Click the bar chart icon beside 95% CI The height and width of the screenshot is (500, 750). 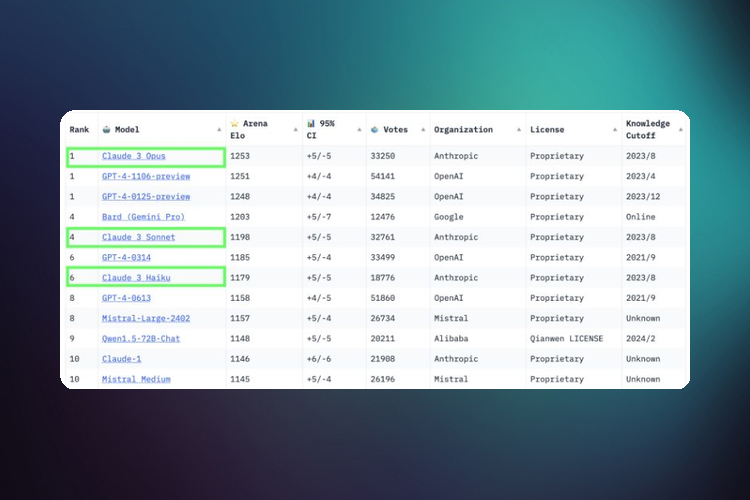[311, 123]
